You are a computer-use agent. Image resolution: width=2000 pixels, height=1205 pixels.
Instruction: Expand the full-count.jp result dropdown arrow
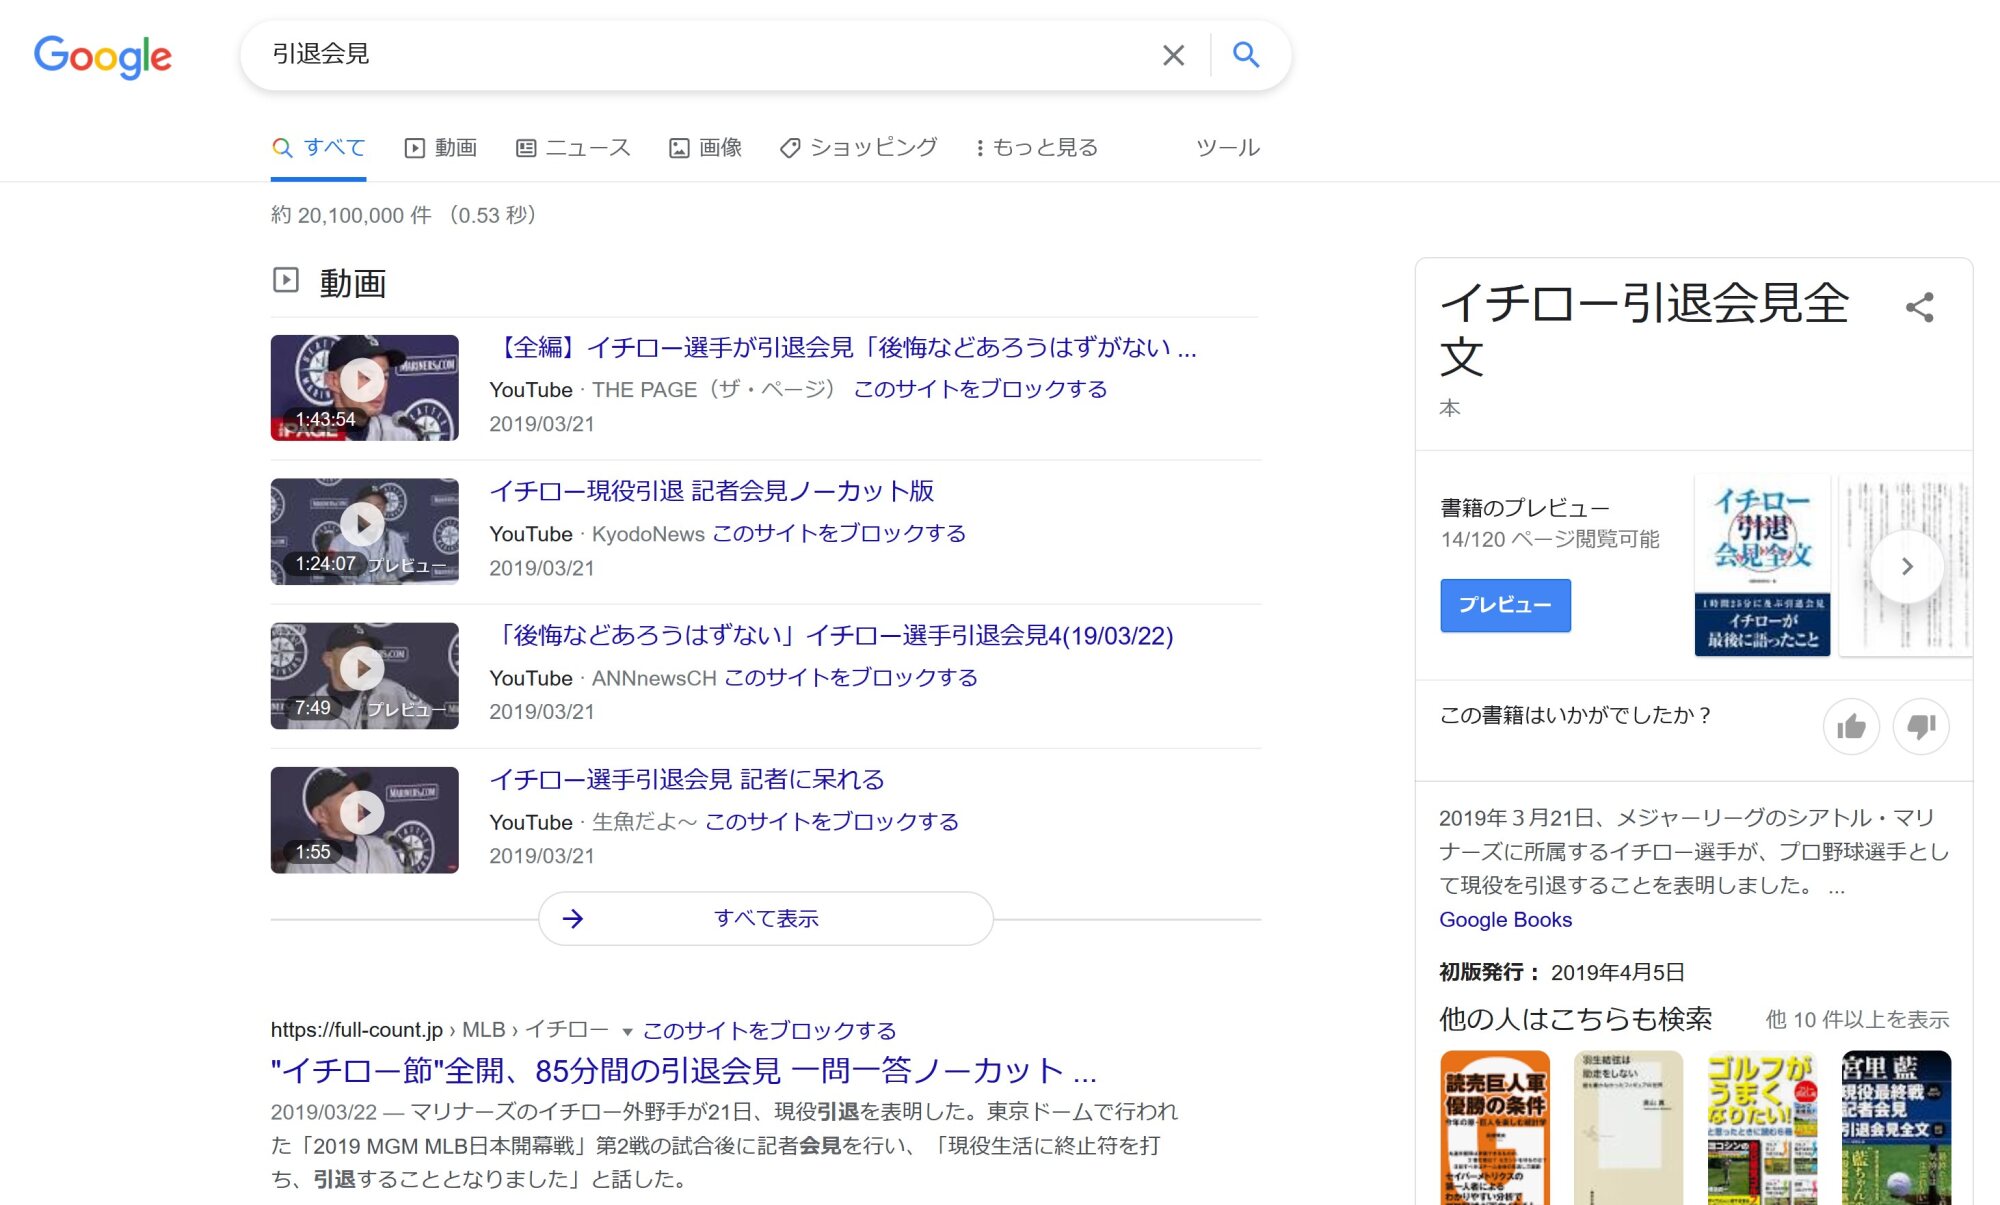click(x=627, y=1031)
